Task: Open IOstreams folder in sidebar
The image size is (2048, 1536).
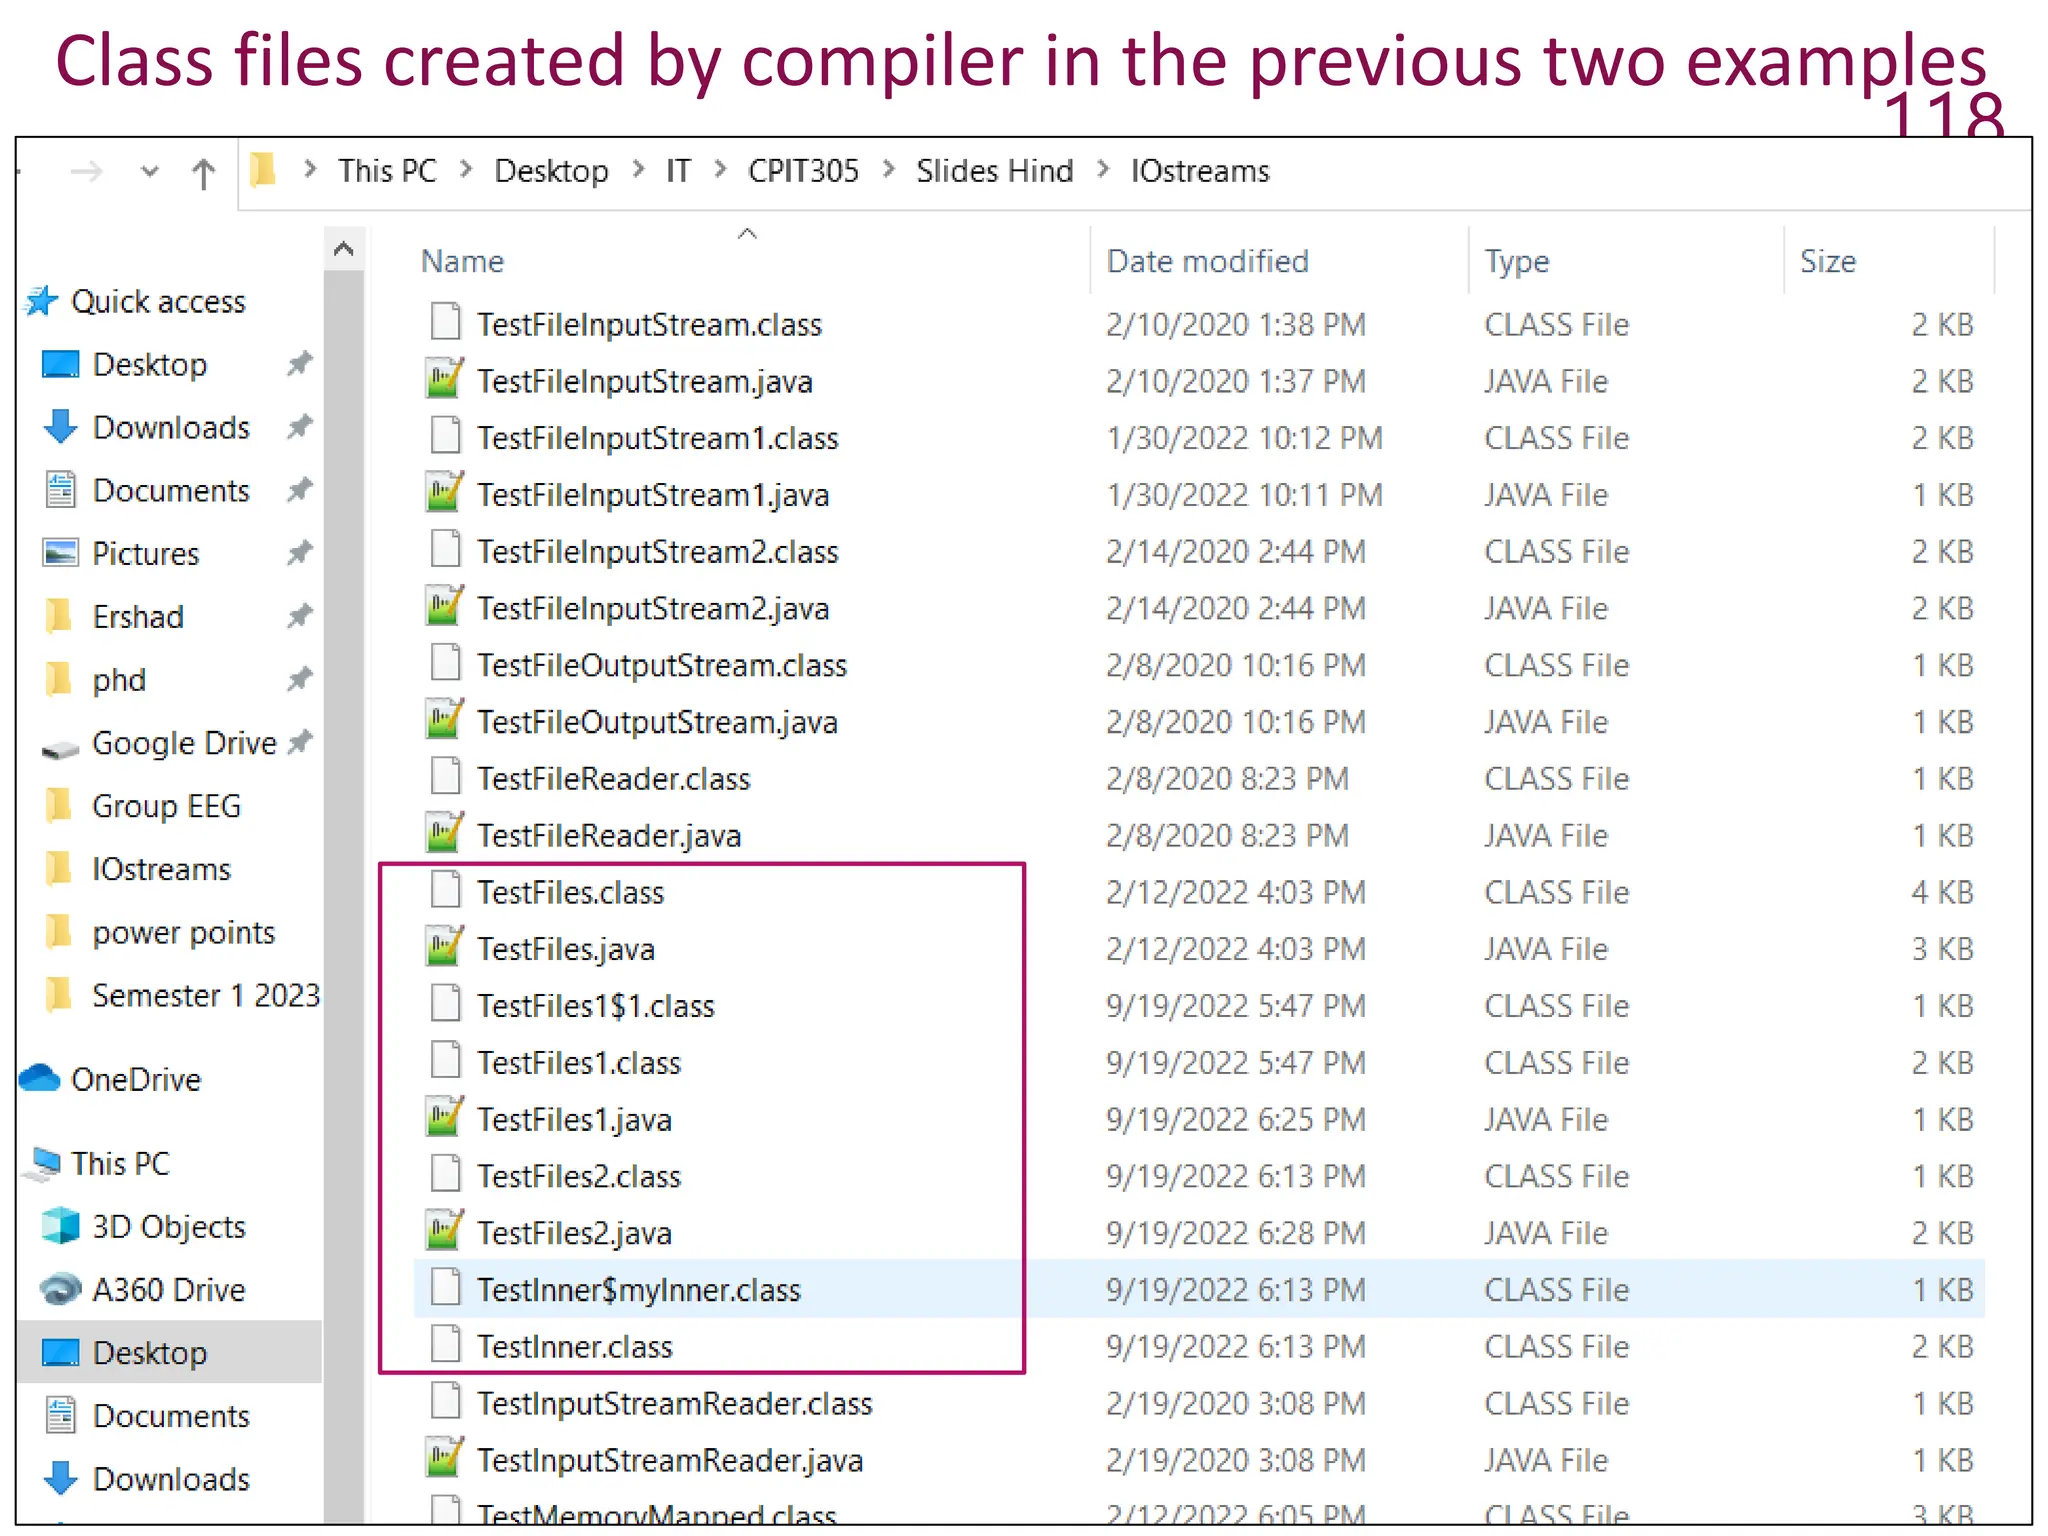Action: tap(160, 869)
